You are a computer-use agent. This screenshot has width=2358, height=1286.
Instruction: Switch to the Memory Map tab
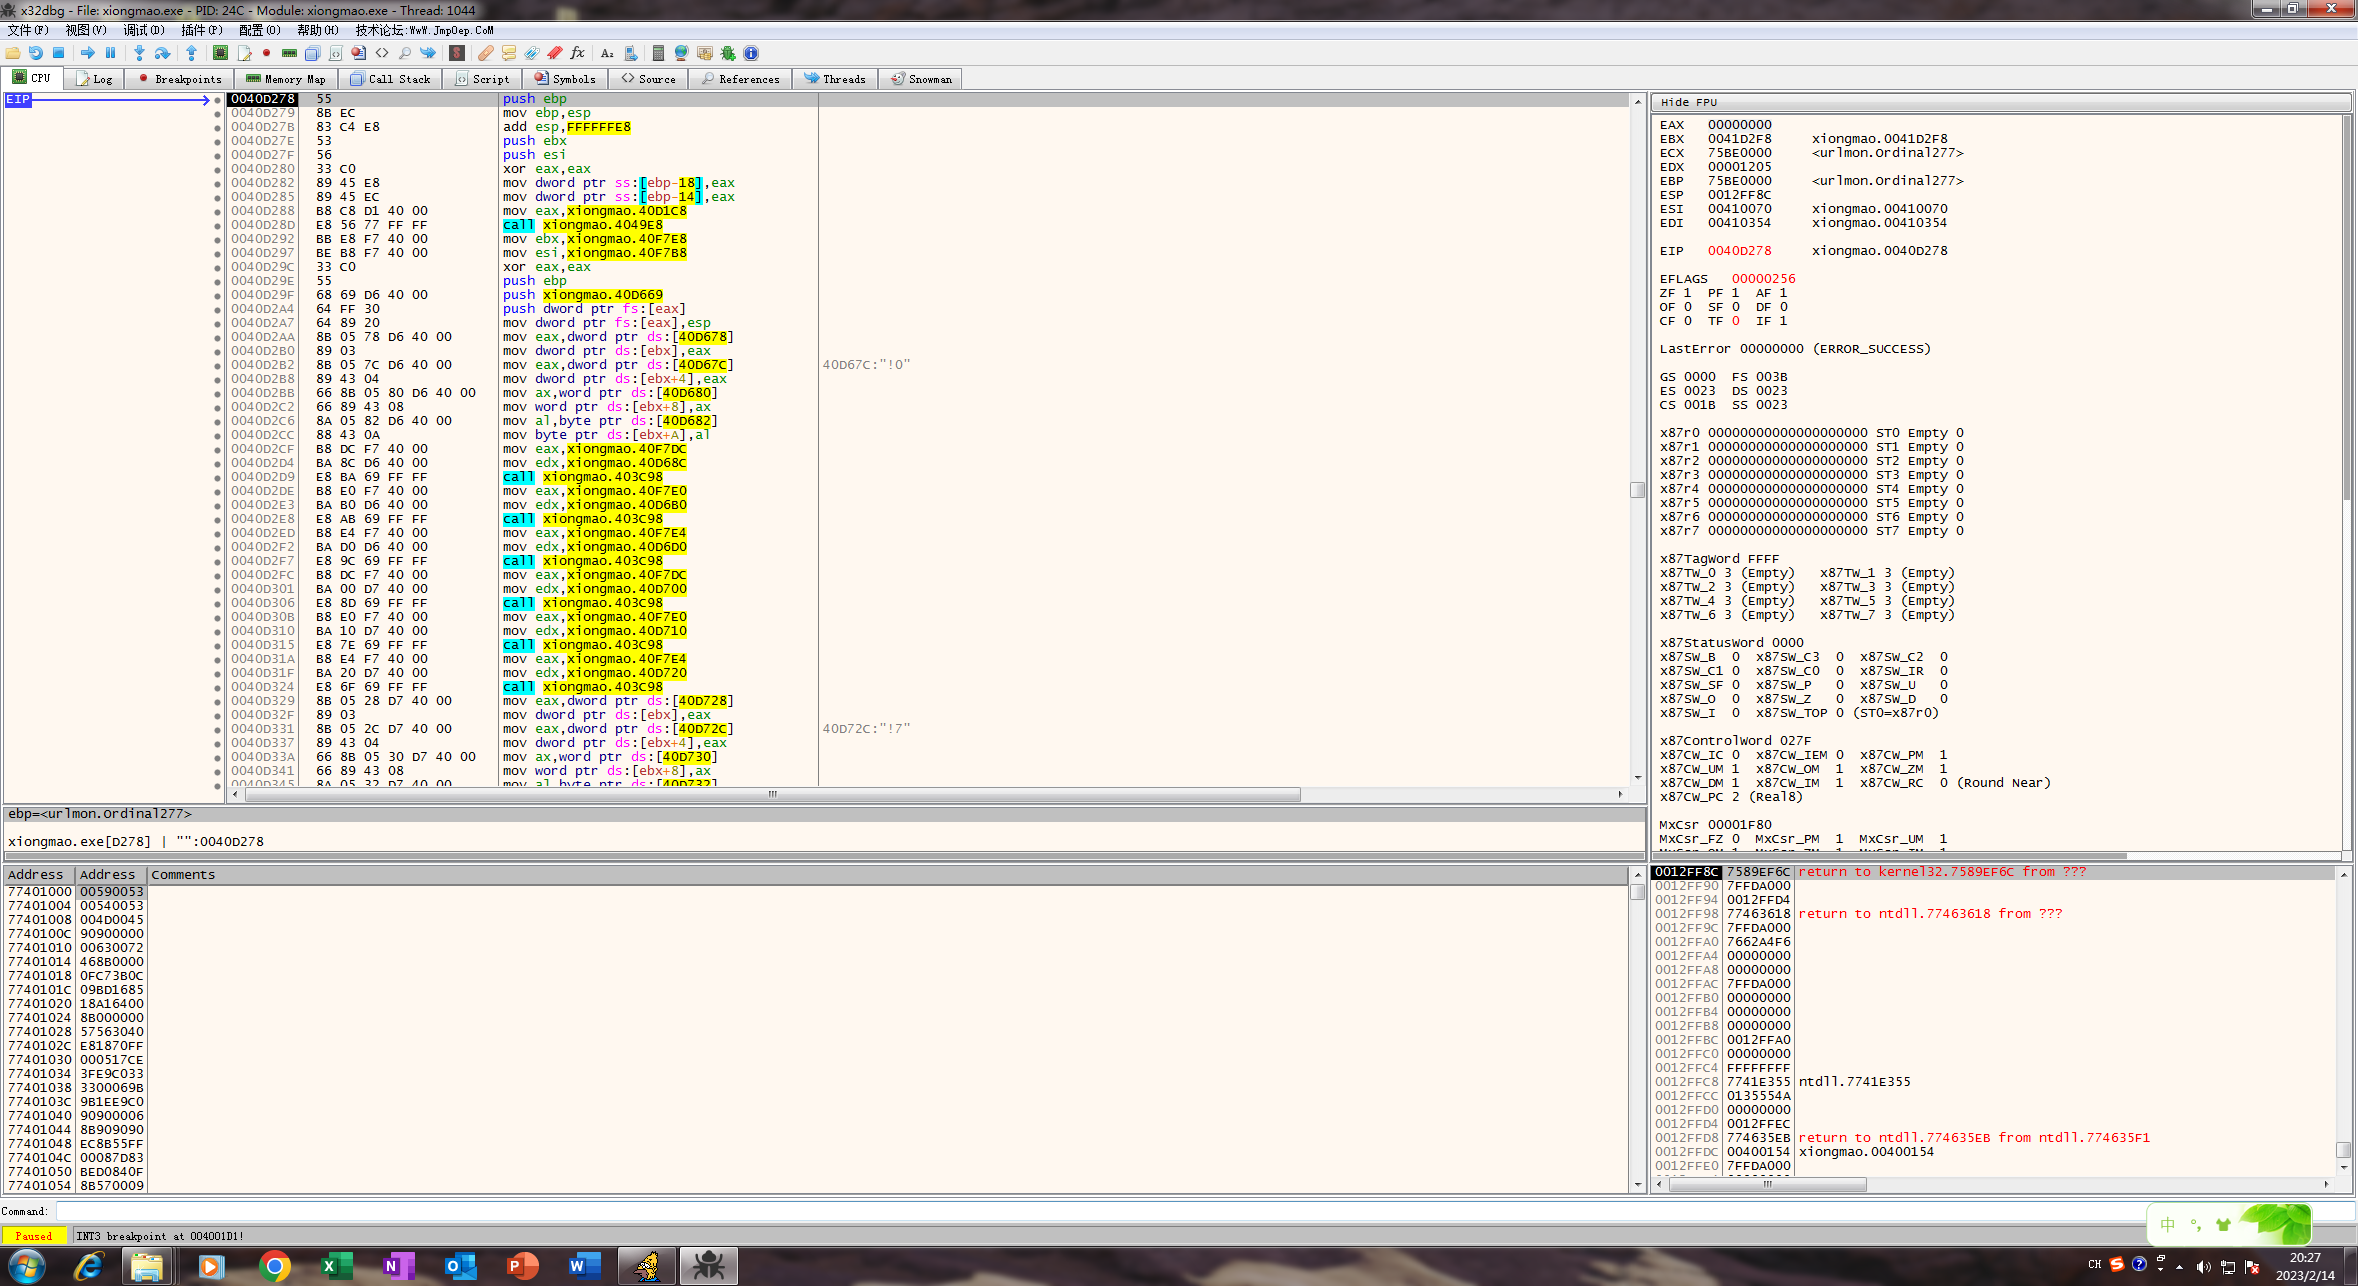click(286, 79)
